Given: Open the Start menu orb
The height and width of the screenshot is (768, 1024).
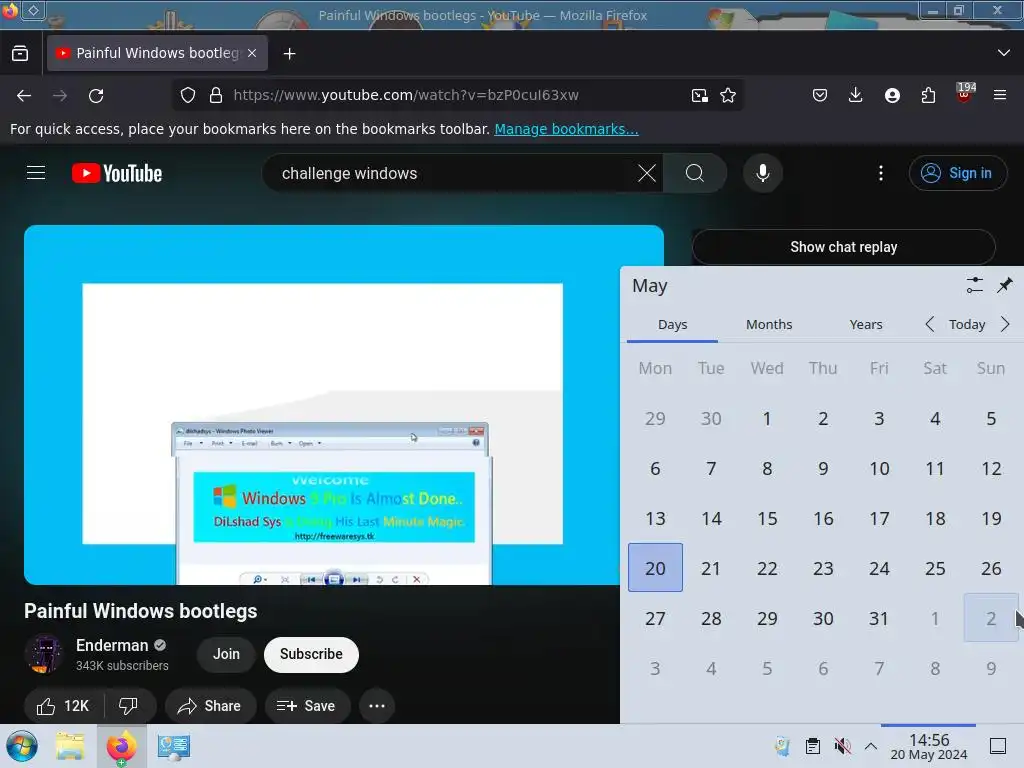Looking at the screenshot, I should point(22,746).
